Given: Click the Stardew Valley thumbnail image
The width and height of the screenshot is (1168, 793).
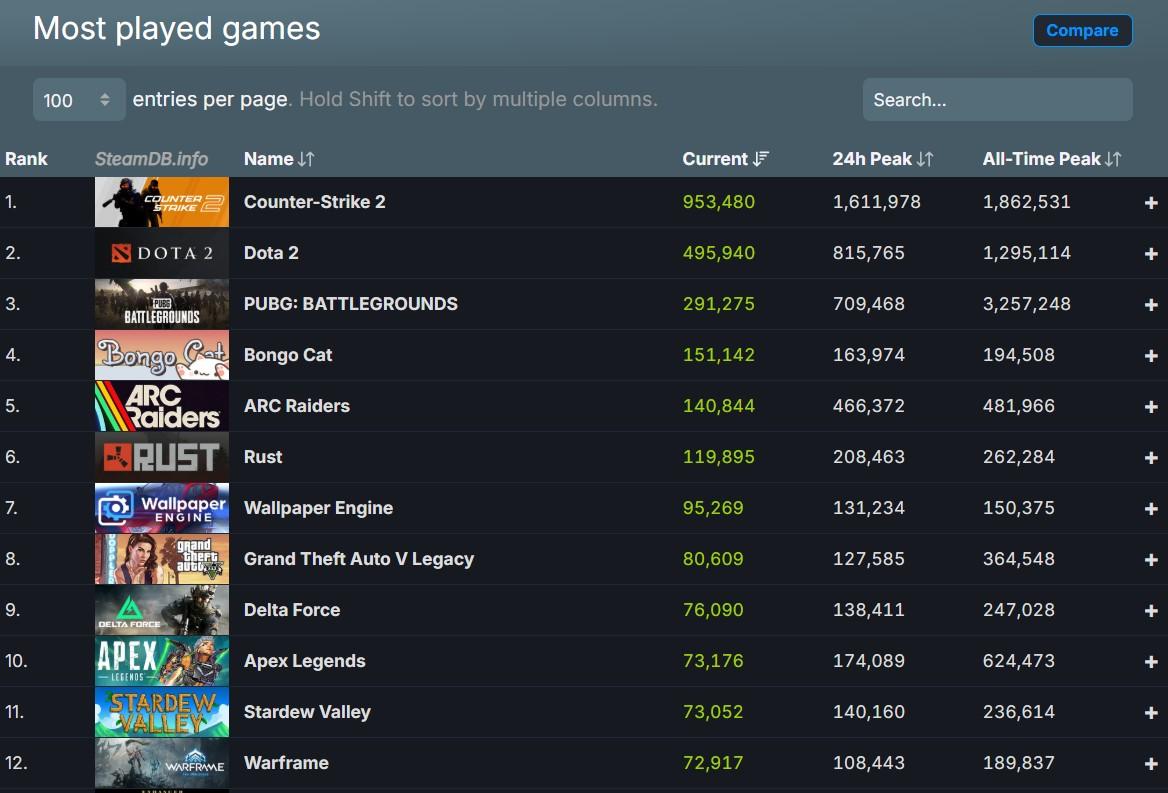Looking at the screenshot, I should tap(162, 712).
